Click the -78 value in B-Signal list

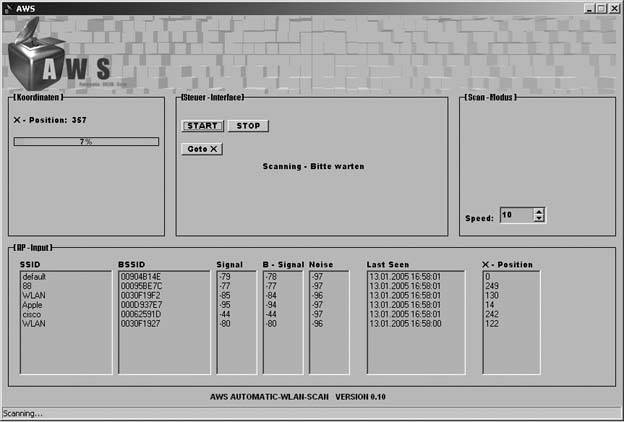[272, 276]
